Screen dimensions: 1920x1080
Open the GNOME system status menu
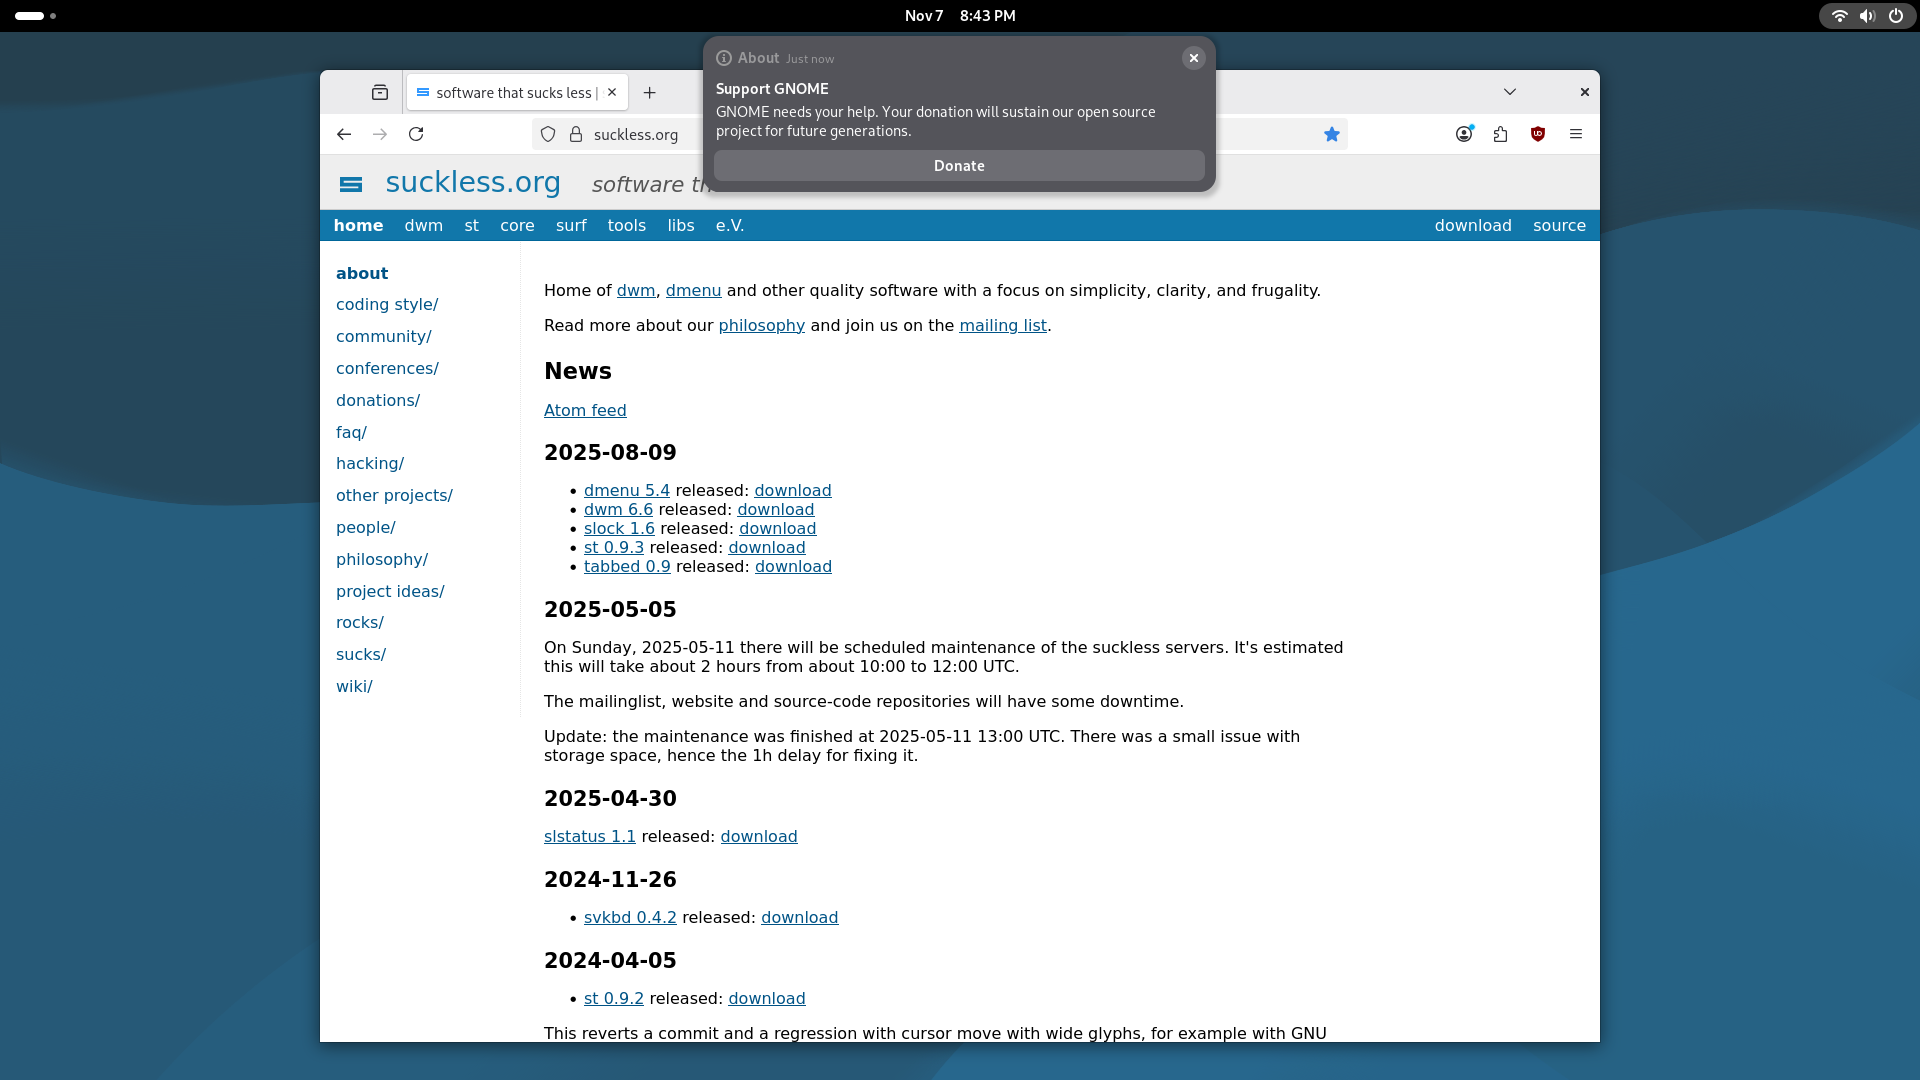[1866, 16]
